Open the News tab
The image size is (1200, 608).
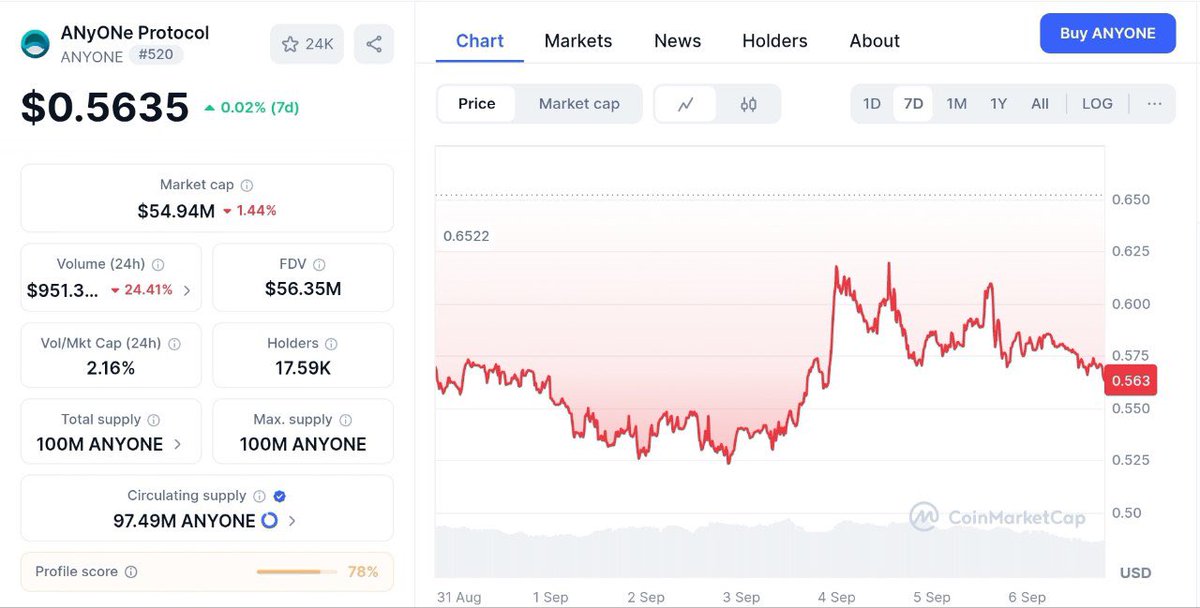pos(677,41)
